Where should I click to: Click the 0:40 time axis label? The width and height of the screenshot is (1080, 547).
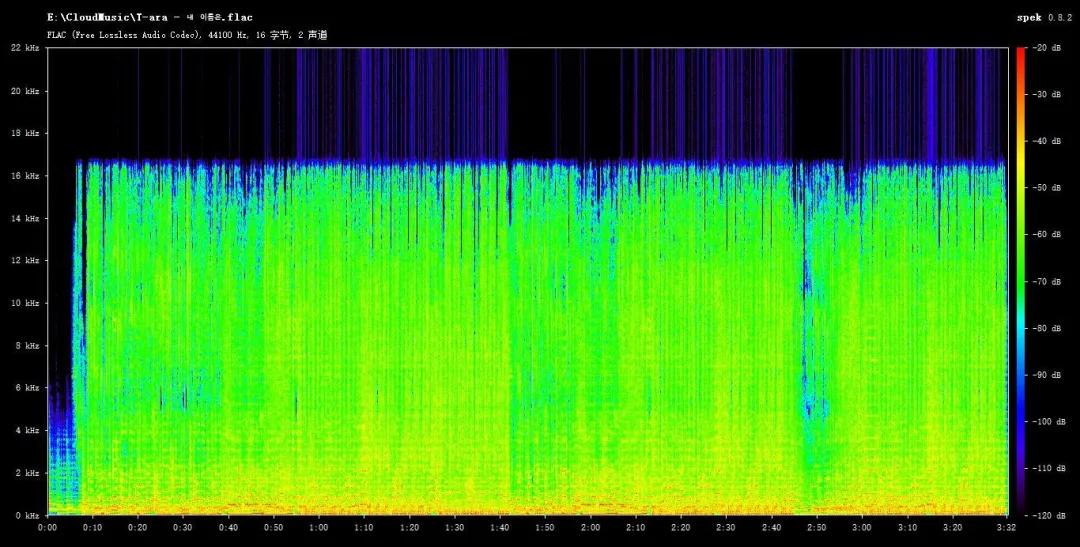coord(228,528)
